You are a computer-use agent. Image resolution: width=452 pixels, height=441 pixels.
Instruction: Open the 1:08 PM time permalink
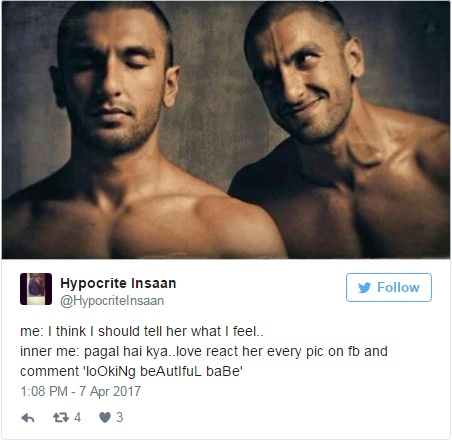coord(44,391)
